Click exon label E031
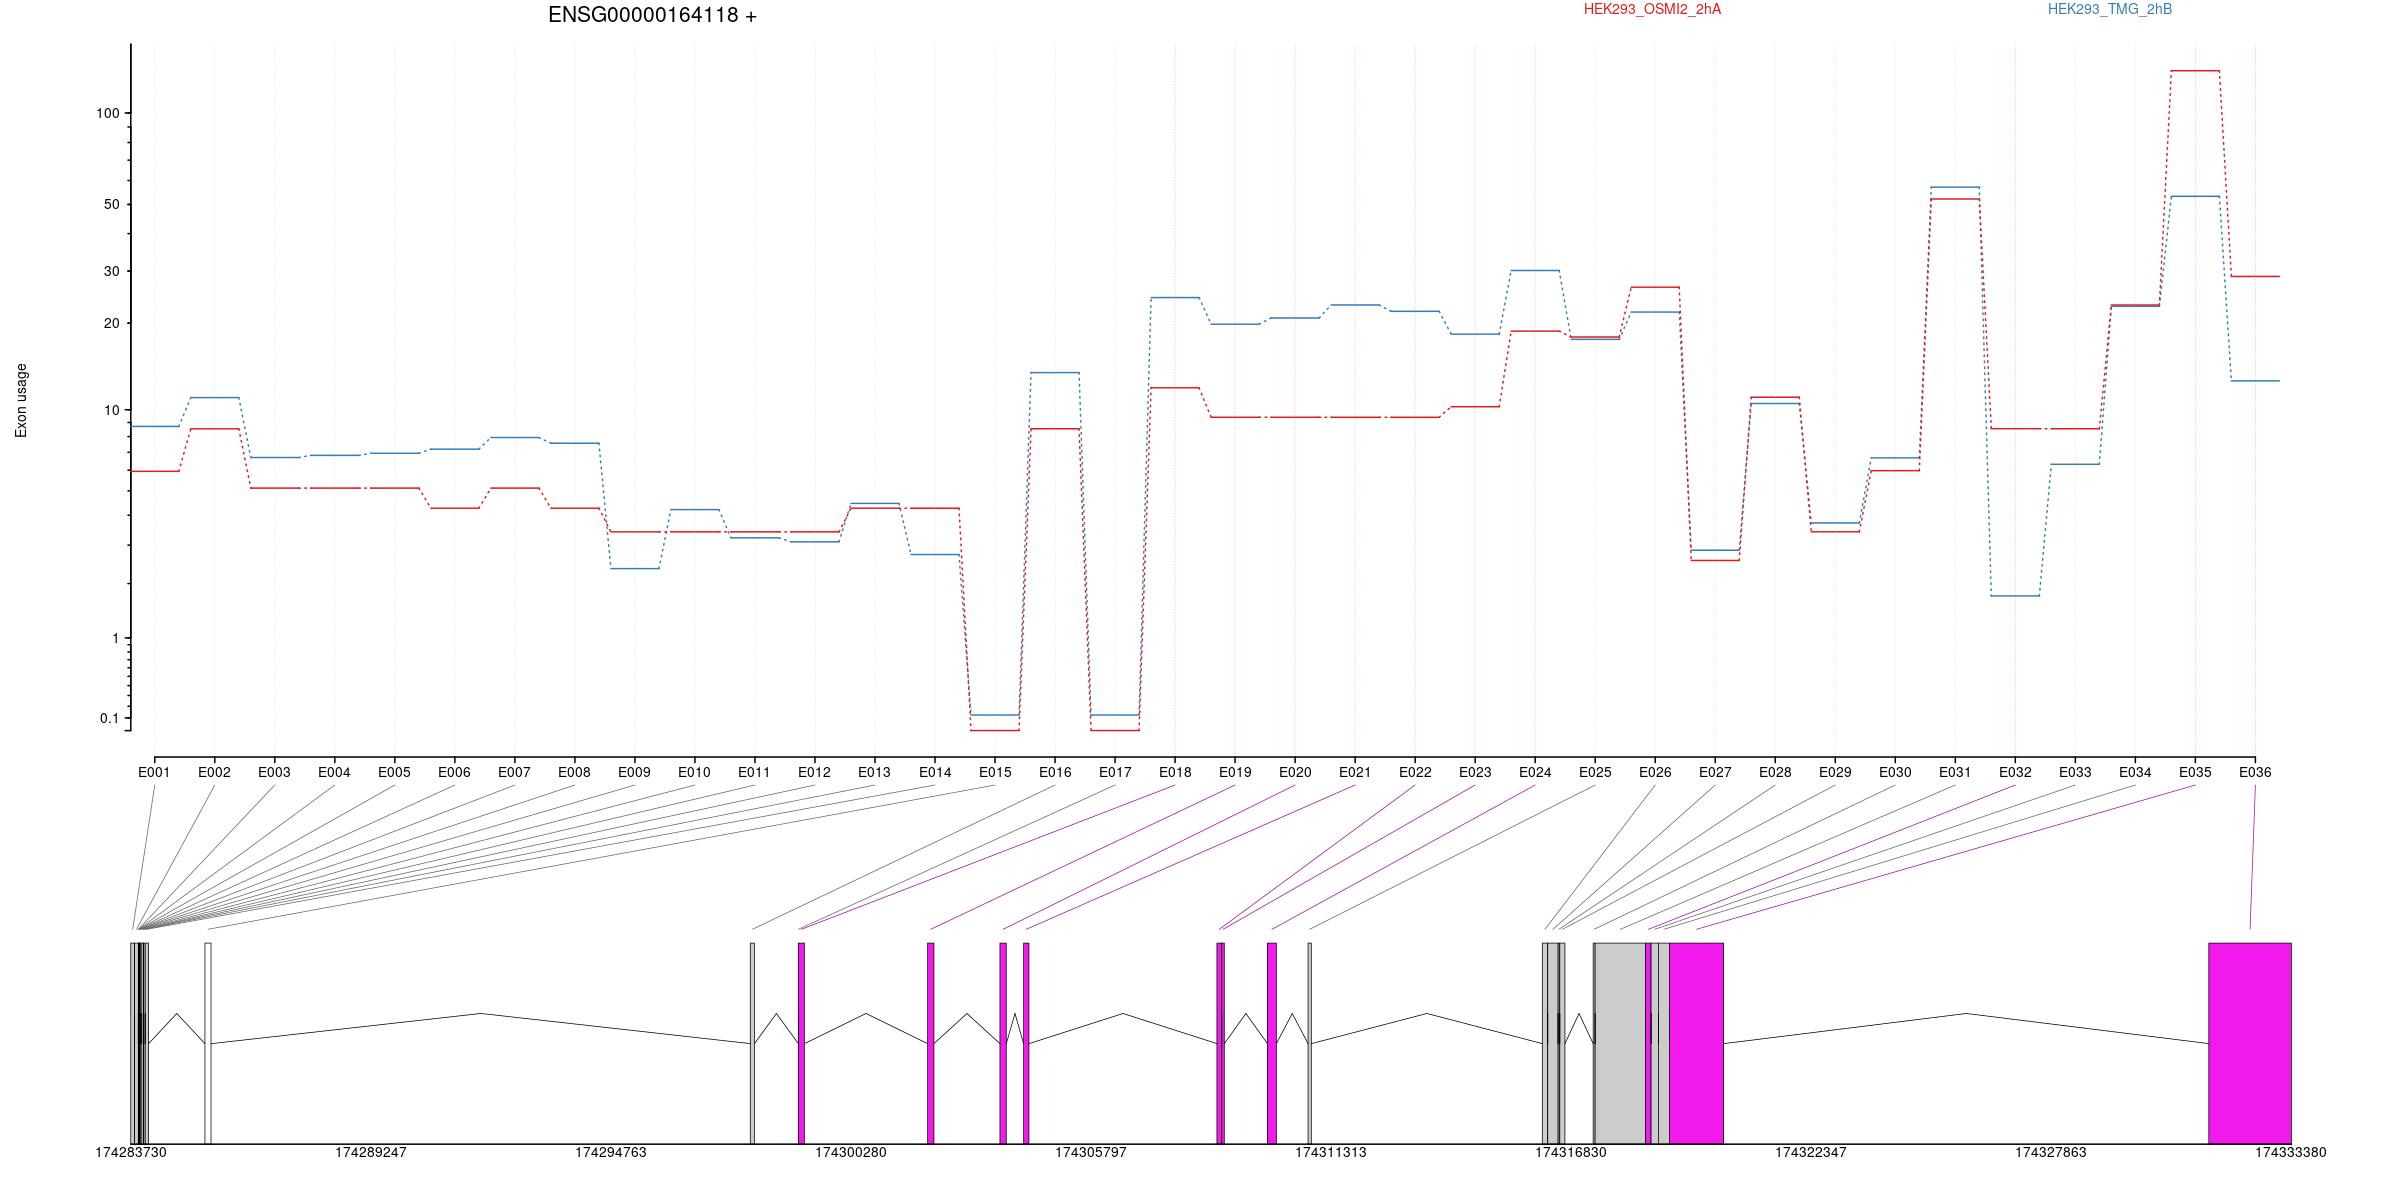Screen dimensions: 2400x1200 [x=1955, y=772]
